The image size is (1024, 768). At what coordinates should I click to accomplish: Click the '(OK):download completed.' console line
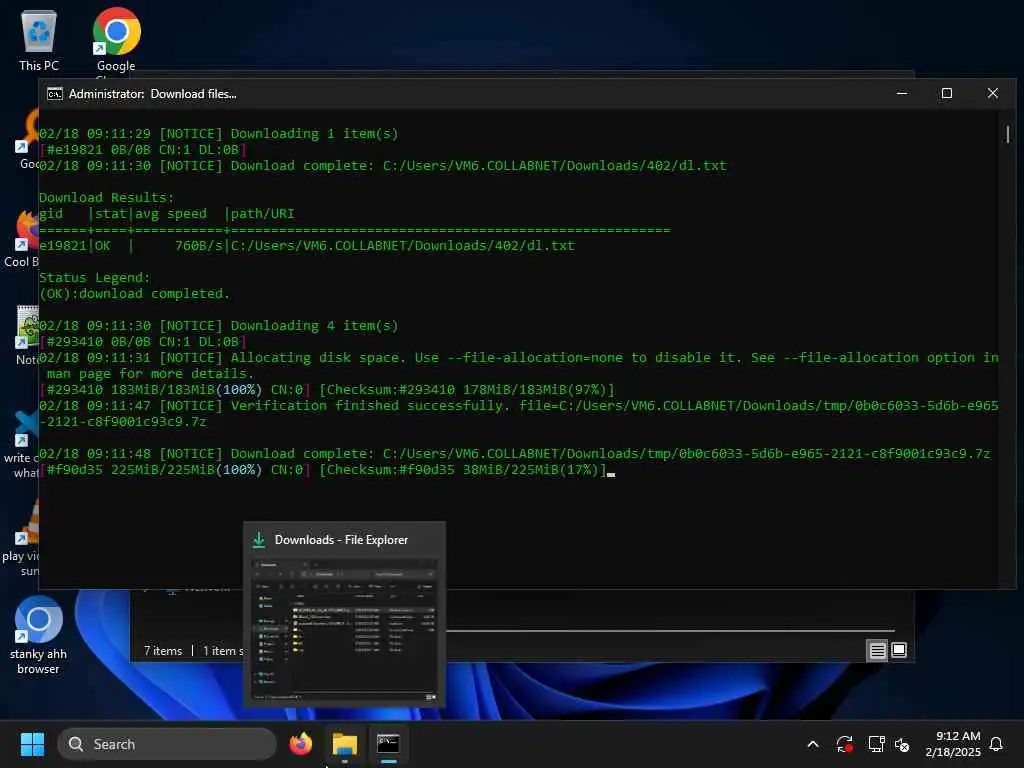(x=135, y=294)
